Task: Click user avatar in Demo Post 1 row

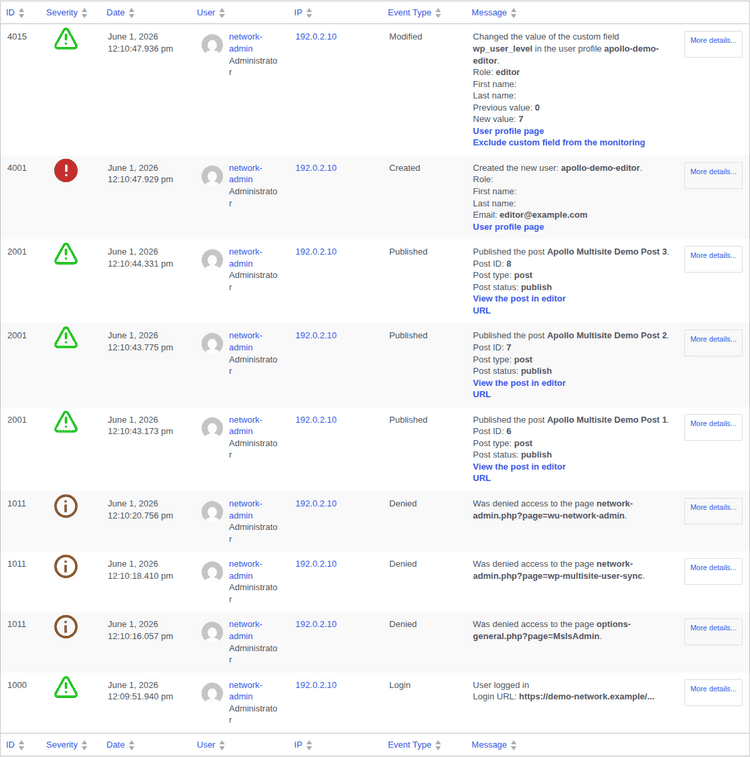Action: 212,428
